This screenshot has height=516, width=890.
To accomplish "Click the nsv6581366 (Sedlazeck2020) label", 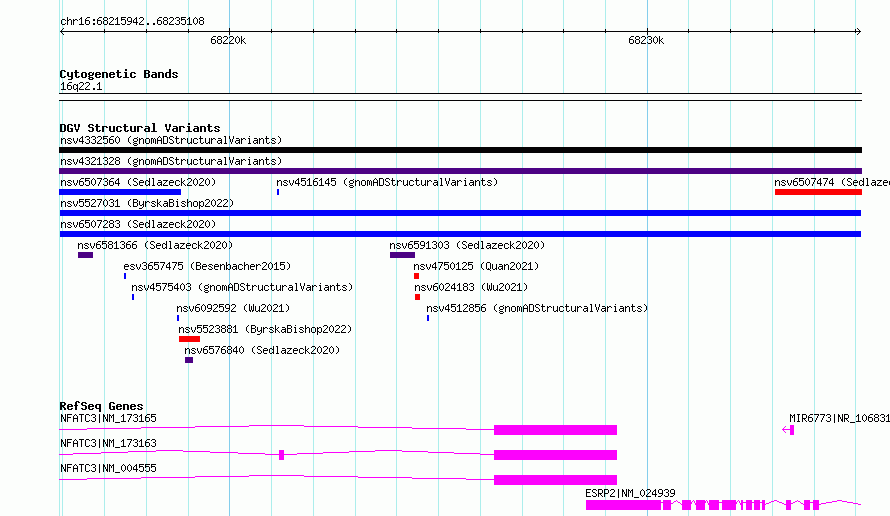I will point(155,245).
